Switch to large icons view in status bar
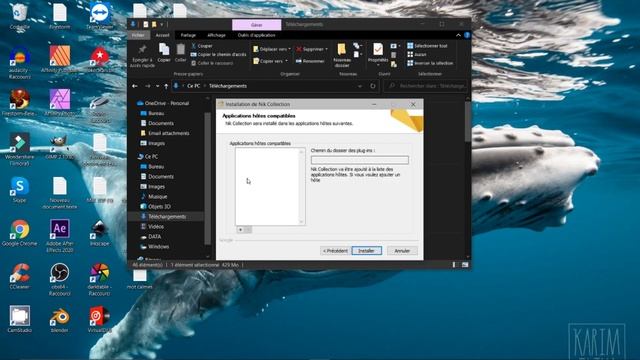This screenshot has height=360, width=640. [464, 265]
